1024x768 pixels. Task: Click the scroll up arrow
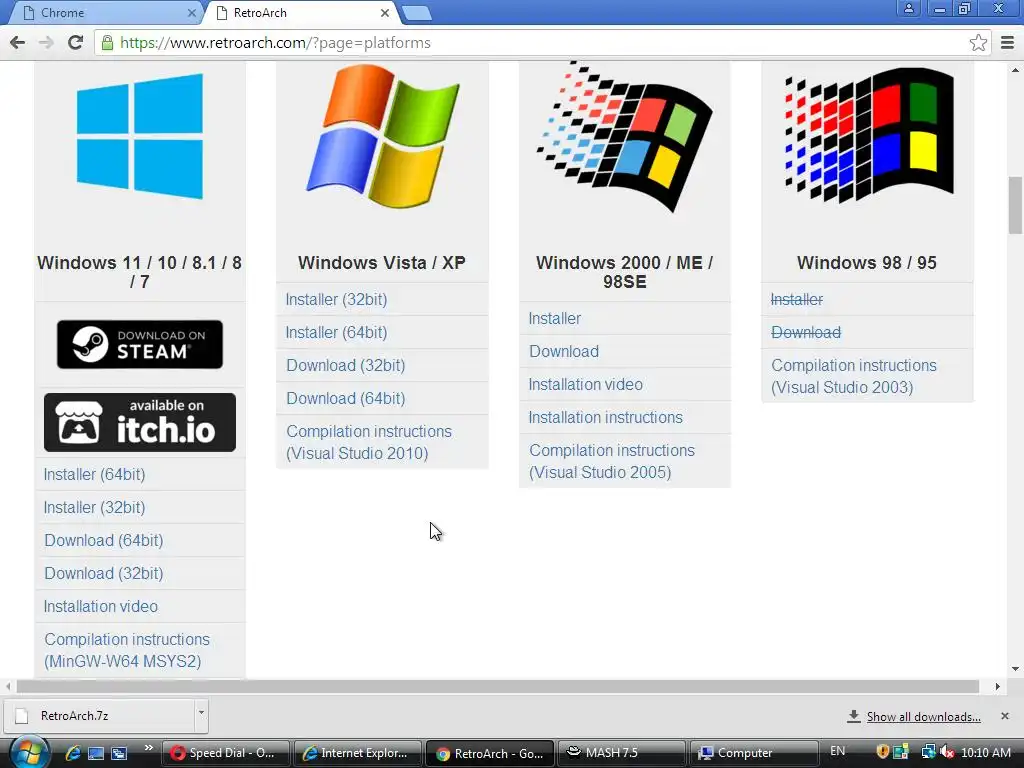(1015, 69)
